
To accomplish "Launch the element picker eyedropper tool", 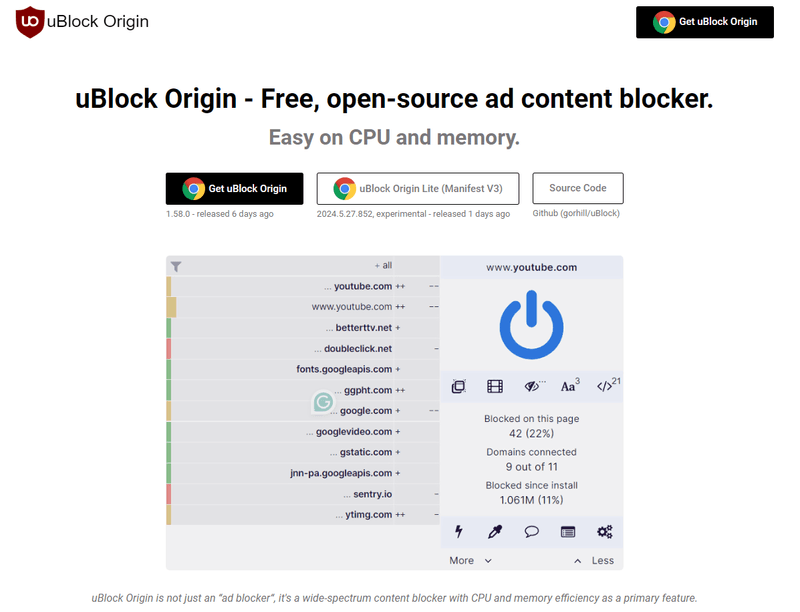I will pos(495,531).
